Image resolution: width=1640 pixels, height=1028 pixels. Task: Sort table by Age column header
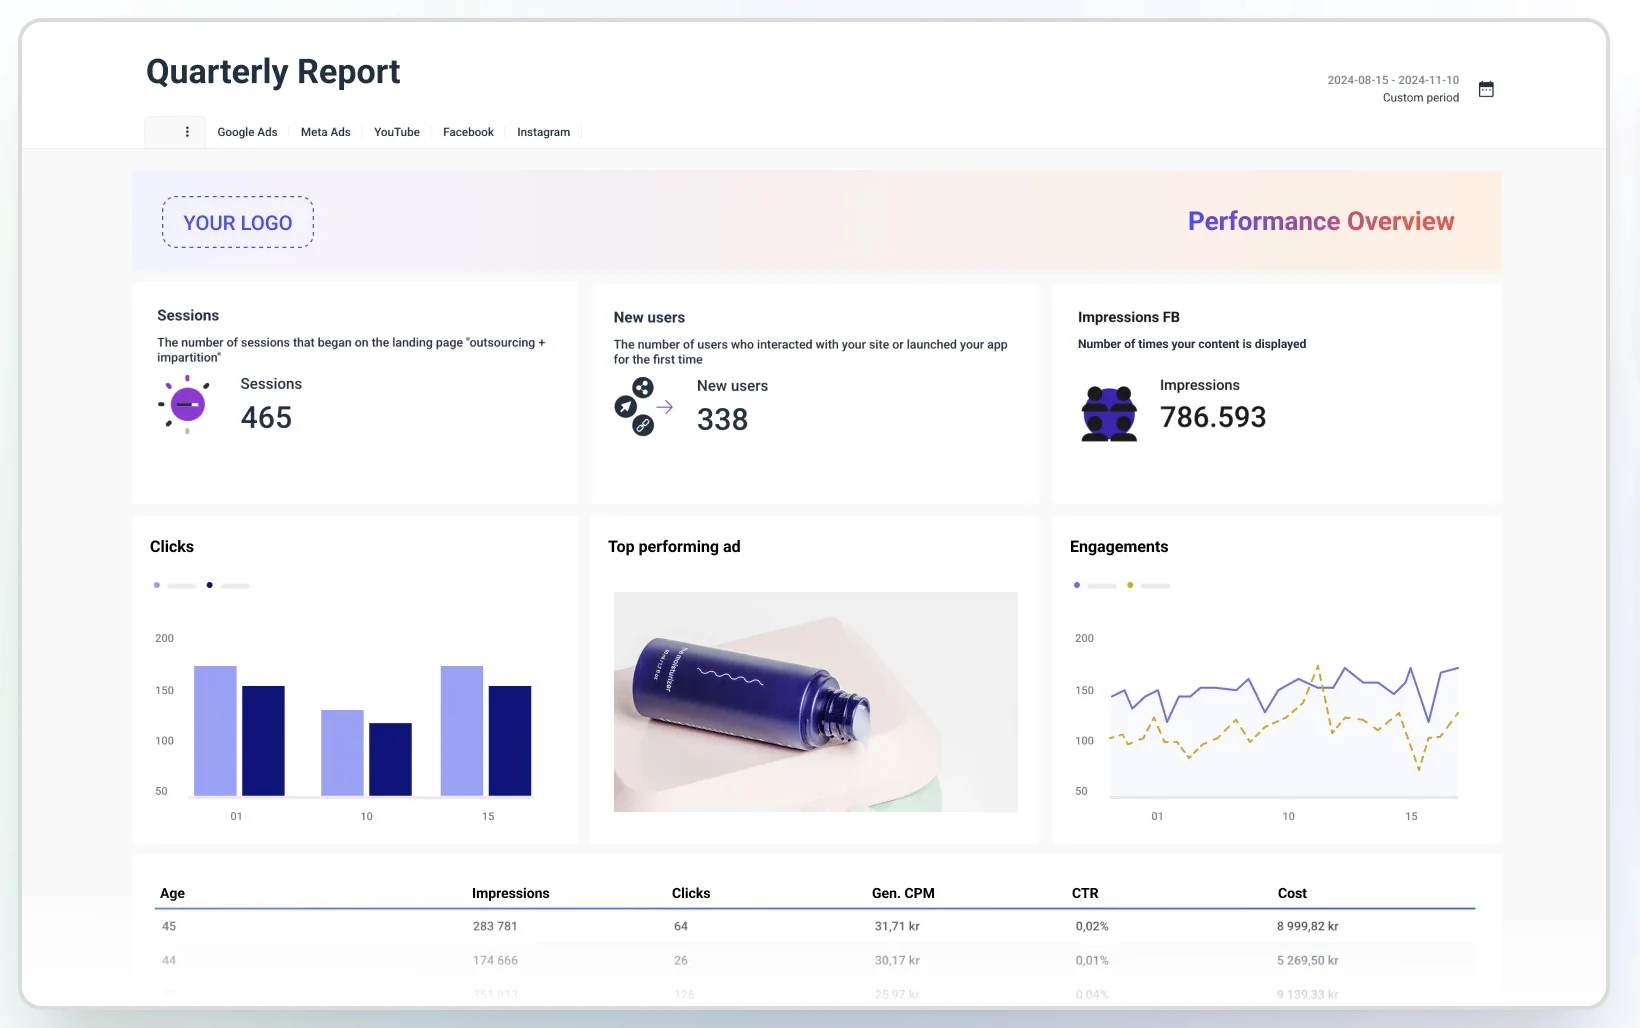[172, 893]
